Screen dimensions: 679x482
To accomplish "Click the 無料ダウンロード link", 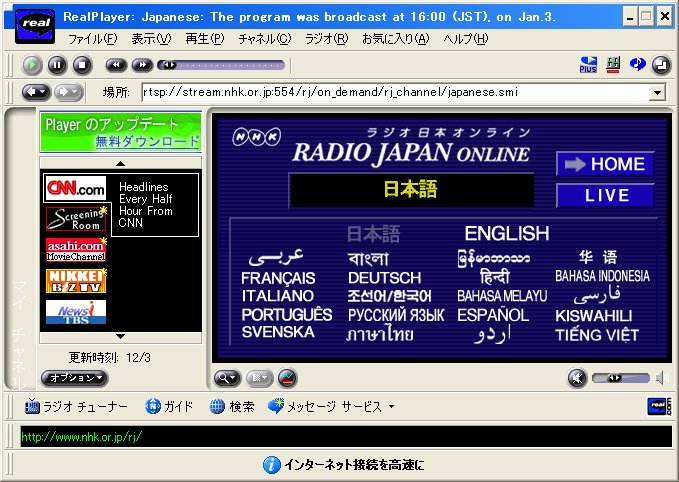I will pos(148,141).
